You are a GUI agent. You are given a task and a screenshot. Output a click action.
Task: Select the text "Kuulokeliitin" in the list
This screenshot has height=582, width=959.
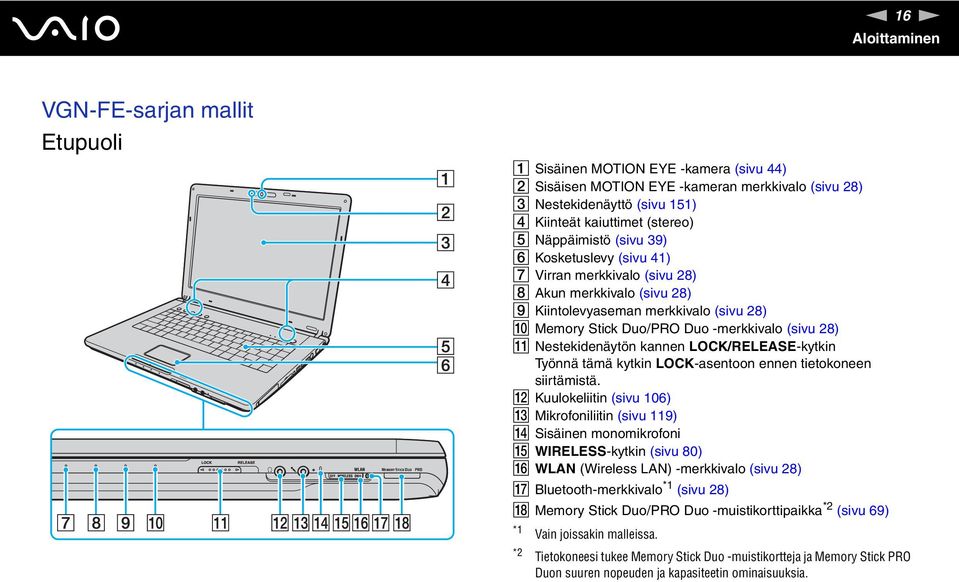(x=571, y=398)
